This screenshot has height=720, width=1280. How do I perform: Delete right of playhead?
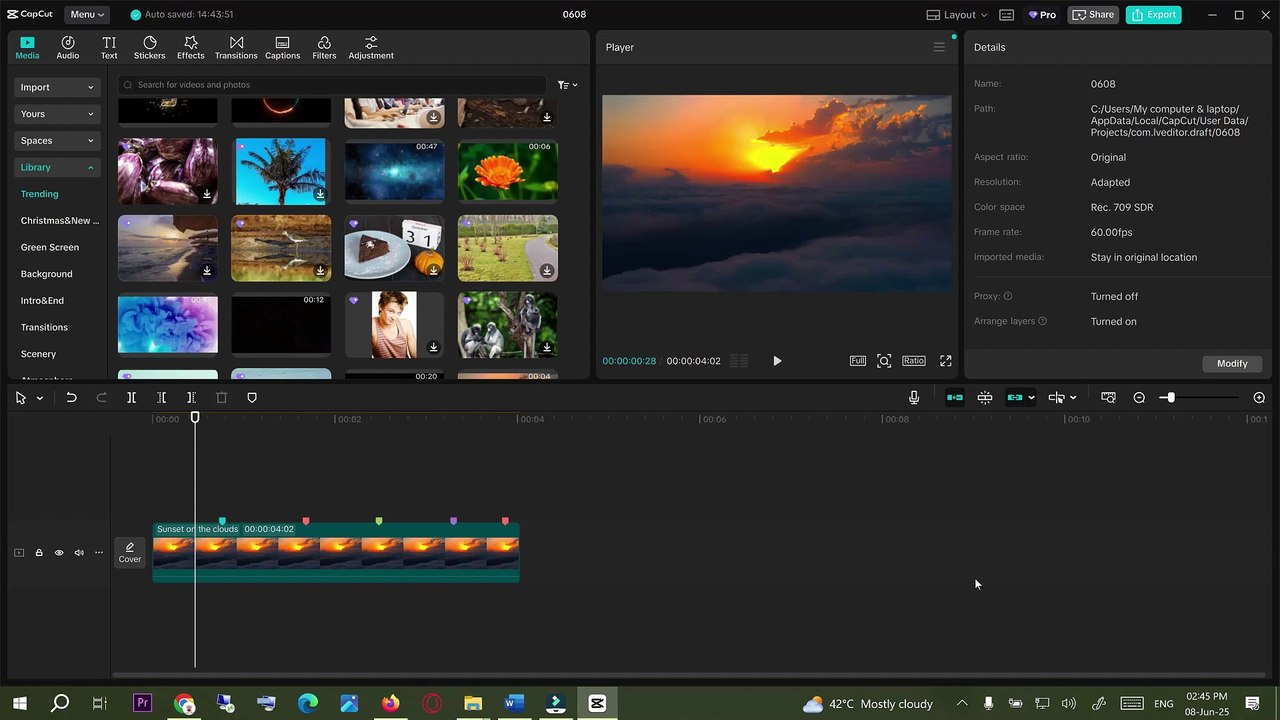tap(191, 398)
